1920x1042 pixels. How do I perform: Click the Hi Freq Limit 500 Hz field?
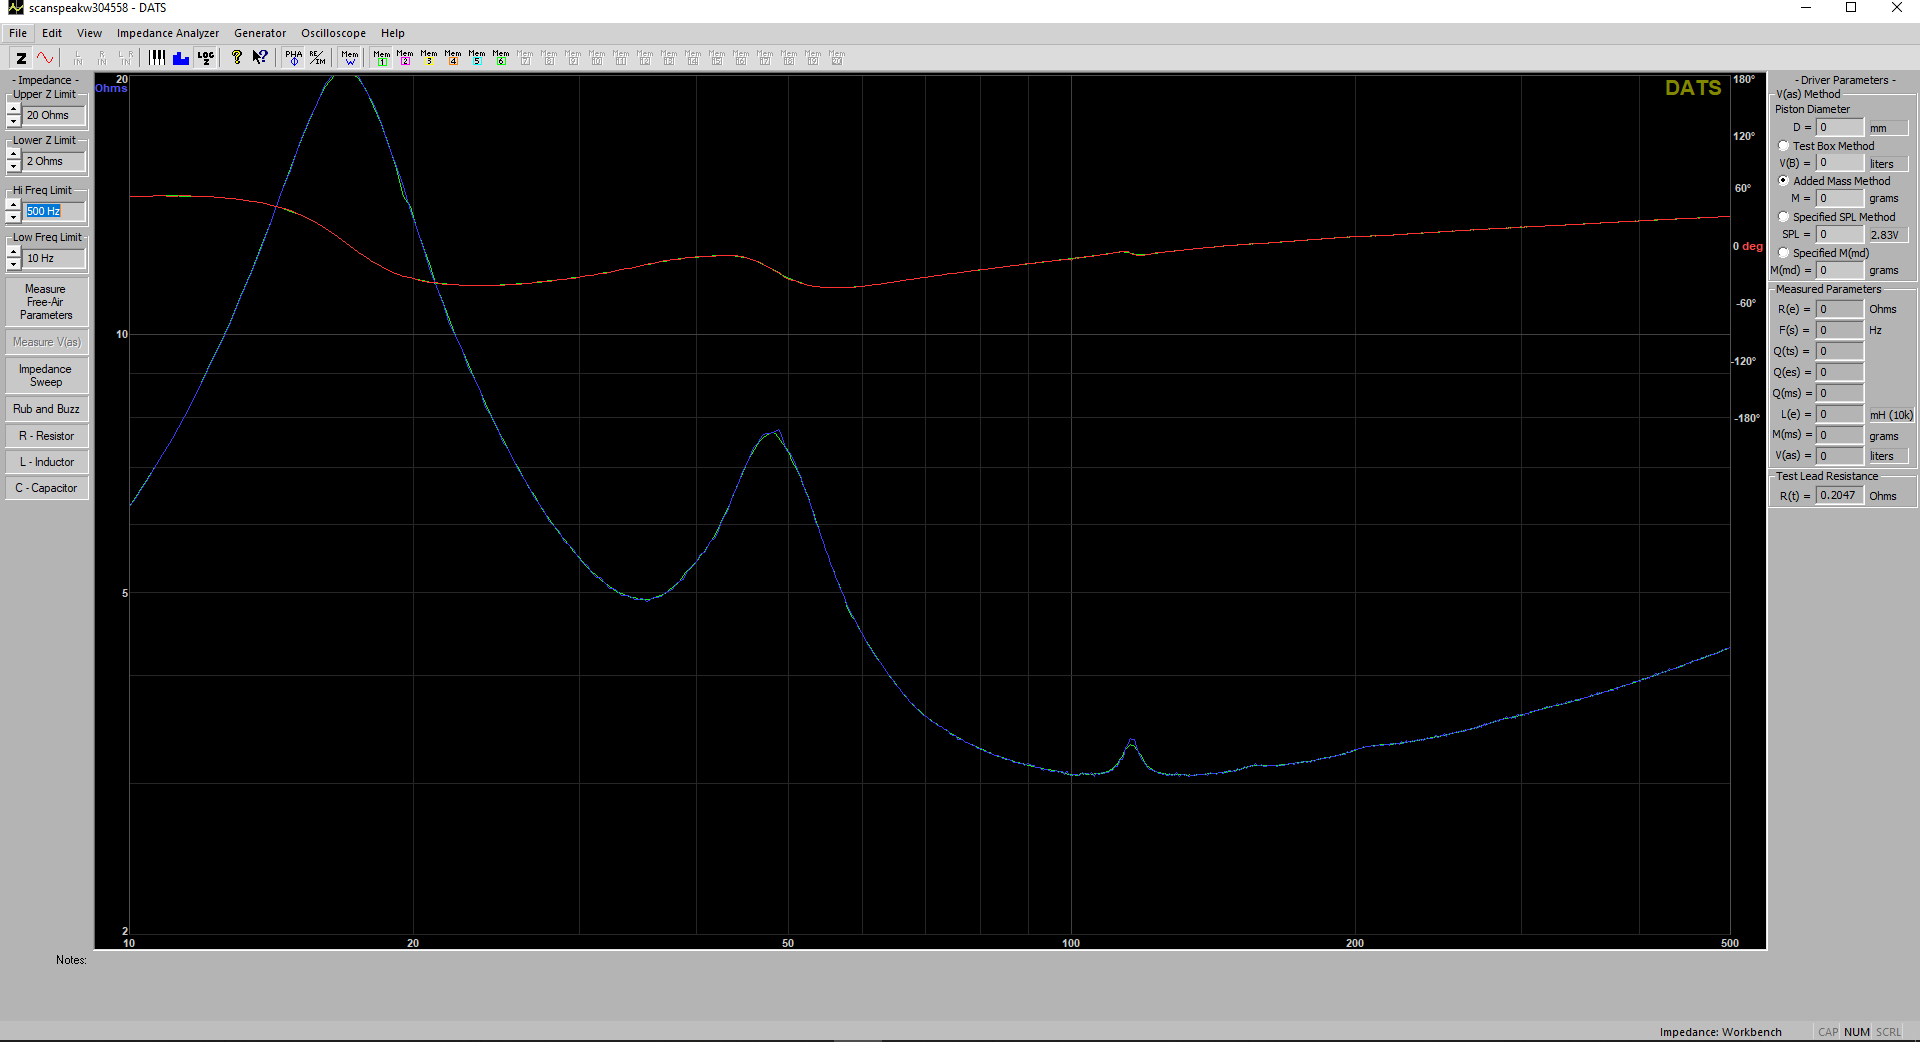coord(55,211)
